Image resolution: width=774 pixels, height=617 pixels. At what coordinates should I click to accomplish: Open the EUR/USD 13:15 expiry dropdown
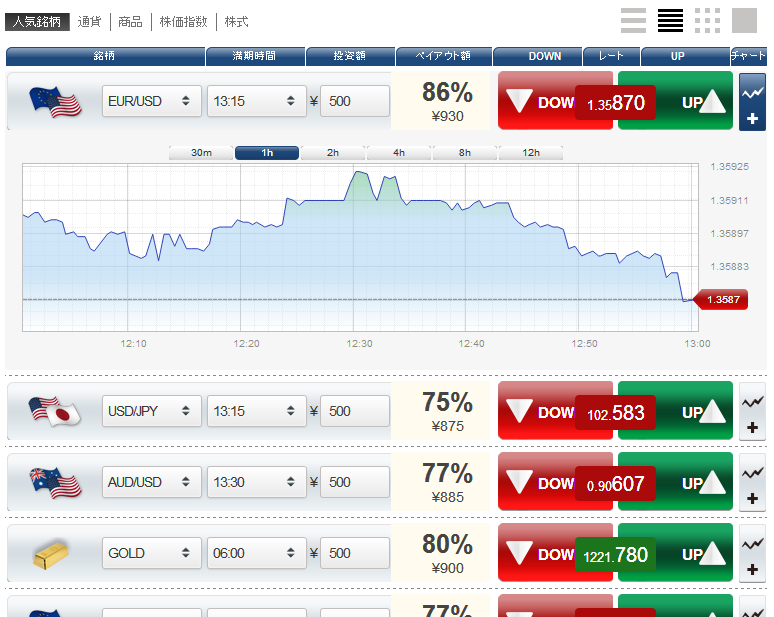257,101
